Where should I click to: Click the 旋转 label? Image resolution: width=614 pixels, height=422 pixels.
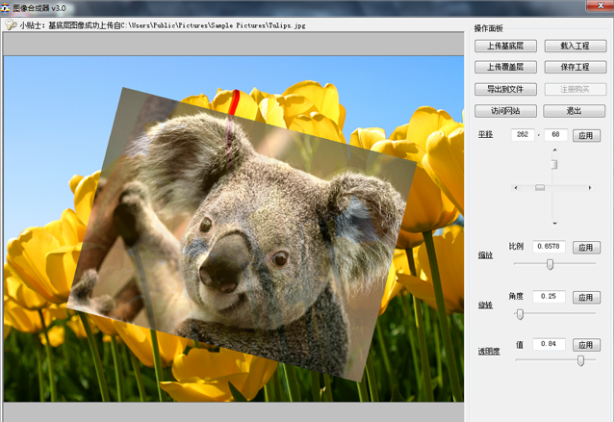(x=485, y=305)
